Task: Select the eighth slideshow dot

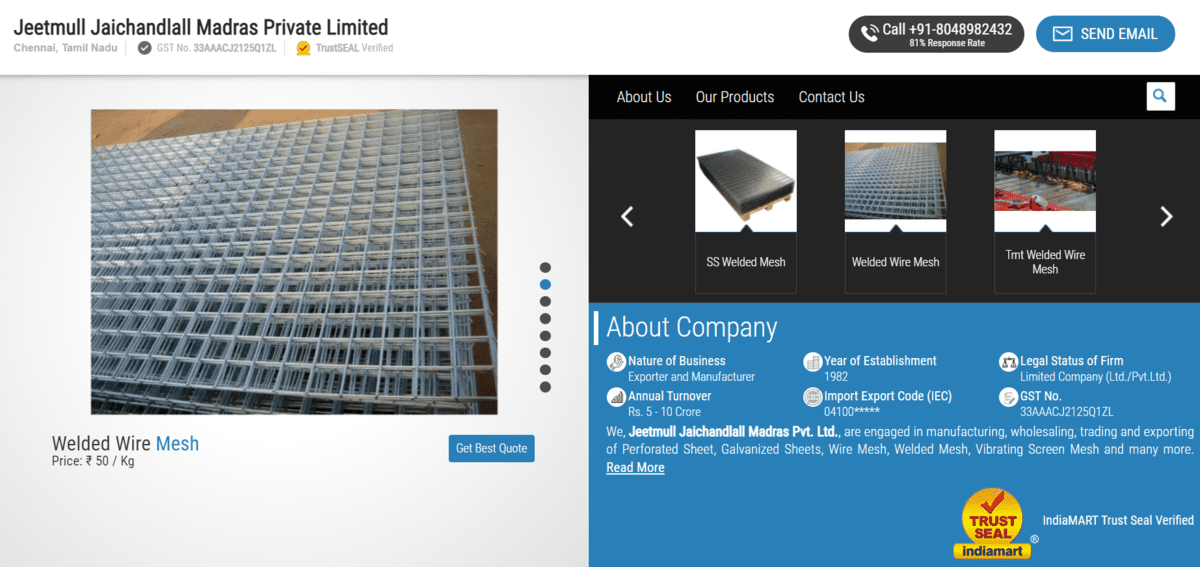Action: pyautogui.click(x=545, y=386)
